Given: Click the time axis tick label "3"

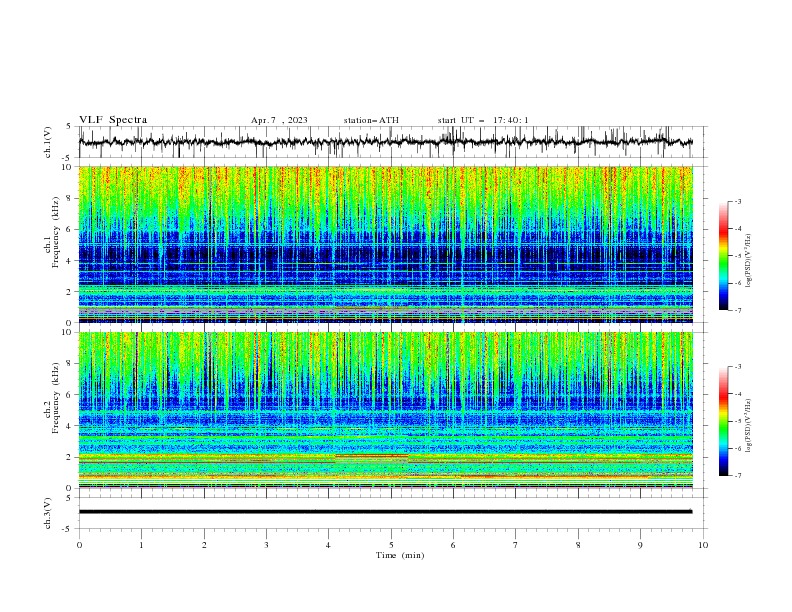Looking at the screenshot, I should coord(266,545).
